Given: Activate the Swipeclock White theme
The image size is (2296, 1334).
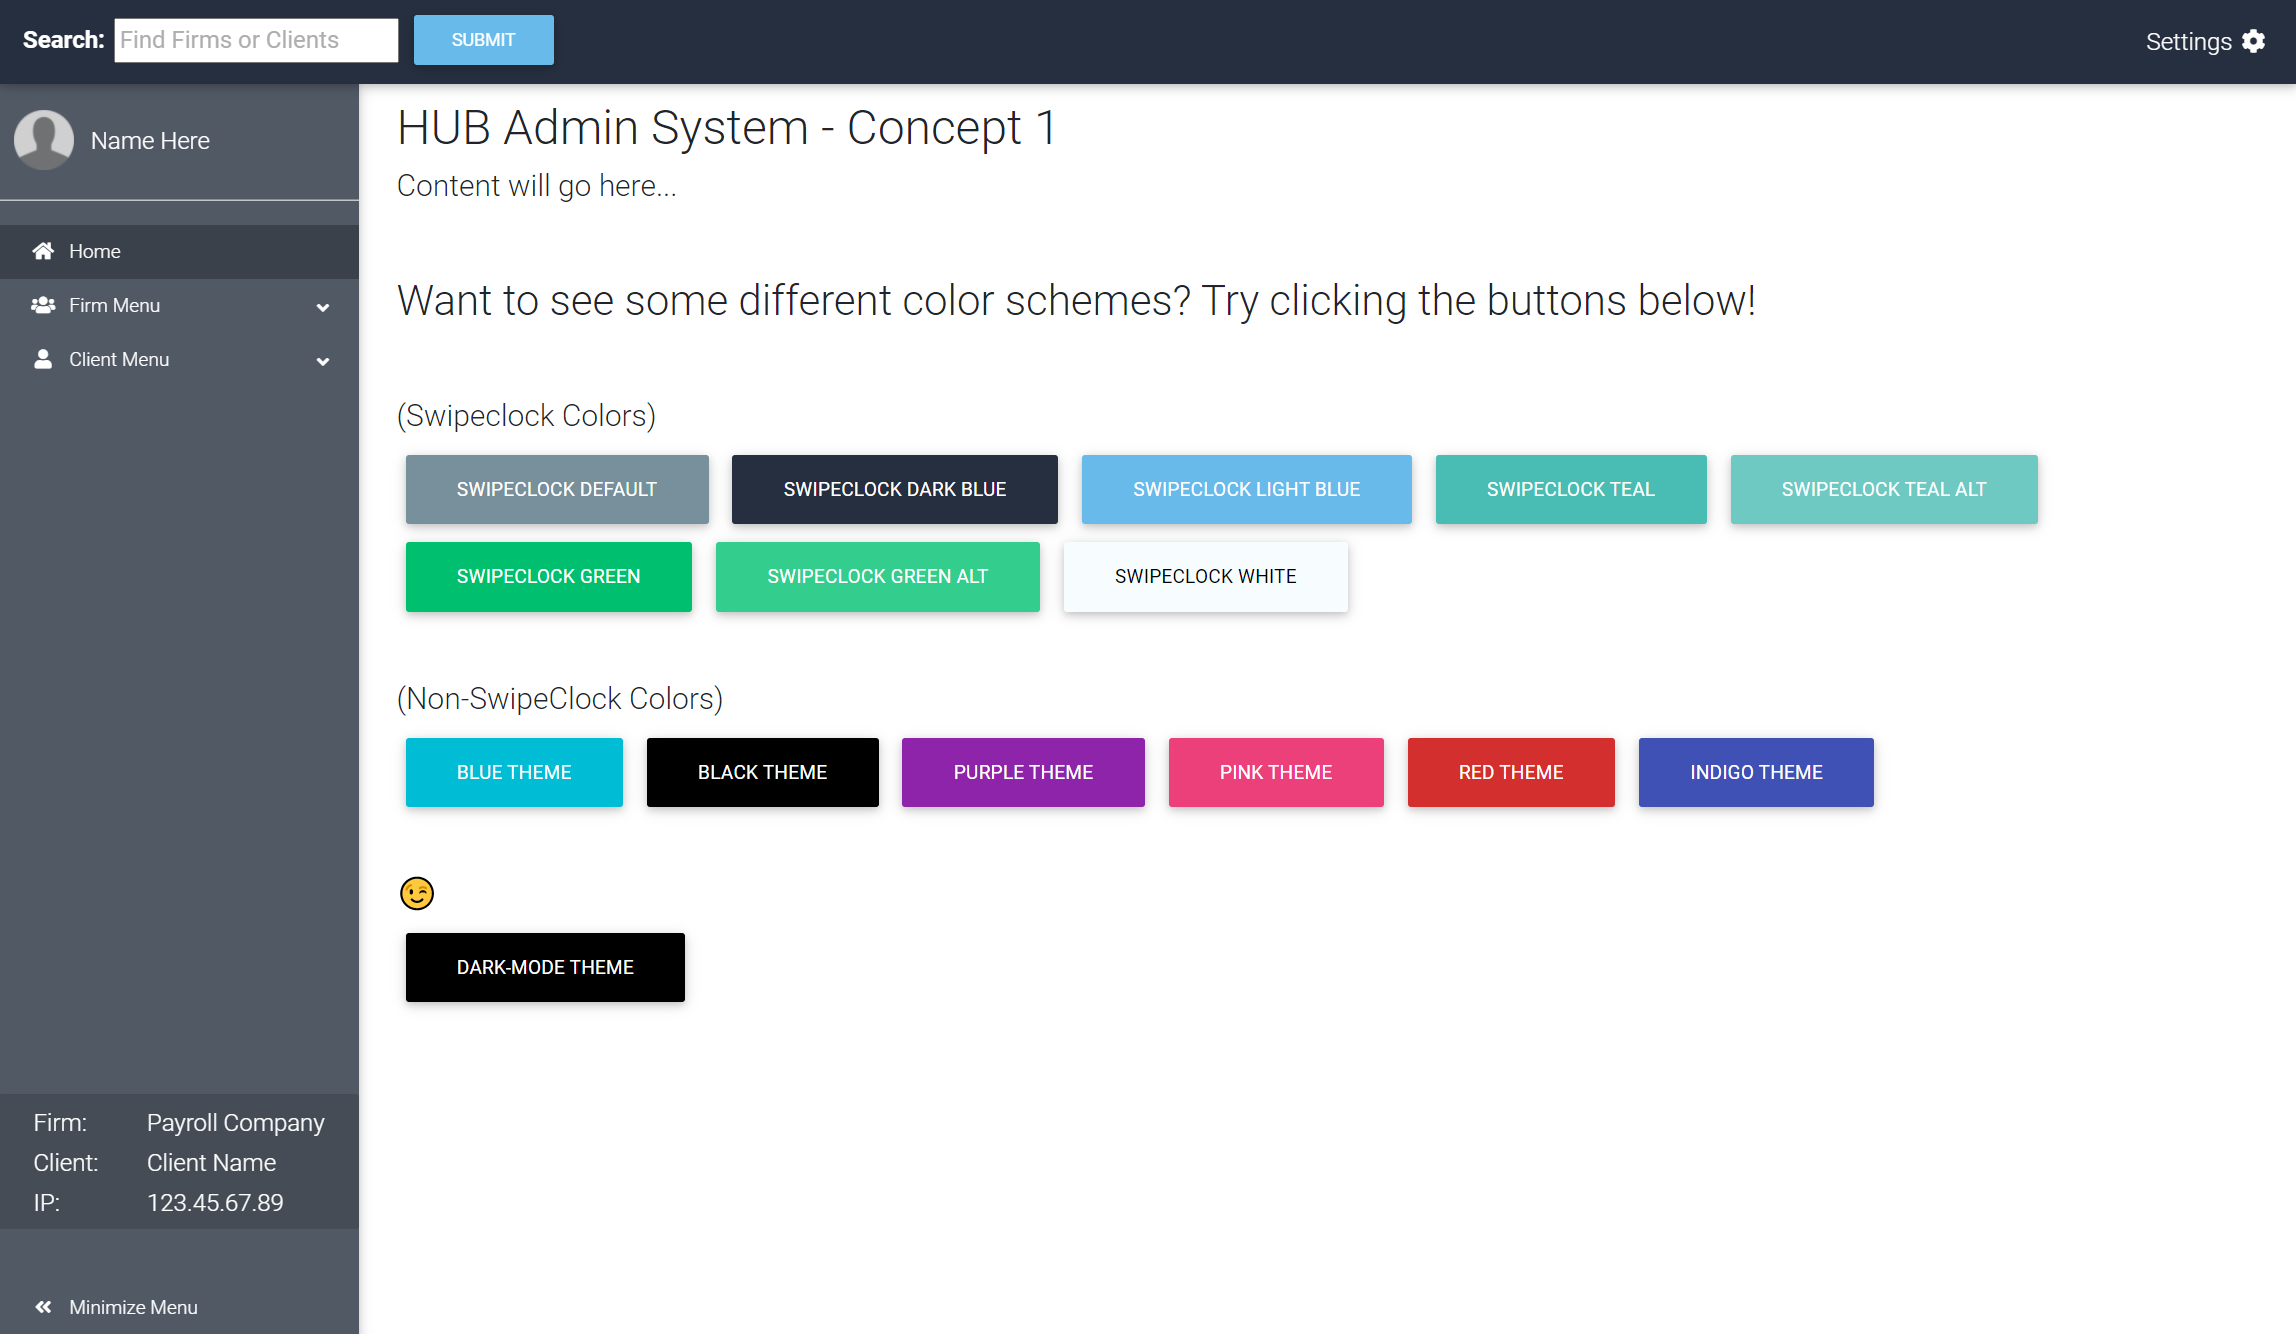Looking at the screenshot, I should point(1205,576).
